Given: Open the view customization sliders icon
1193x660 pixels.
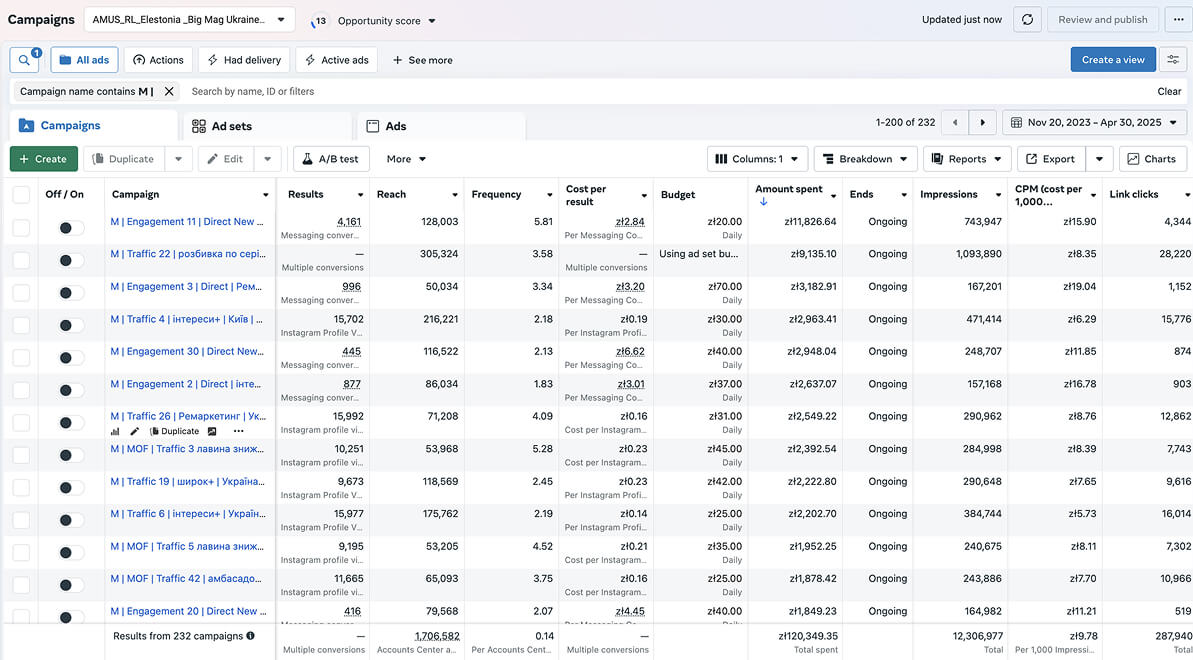Looking at the screenshot, I should [1173, 60].
